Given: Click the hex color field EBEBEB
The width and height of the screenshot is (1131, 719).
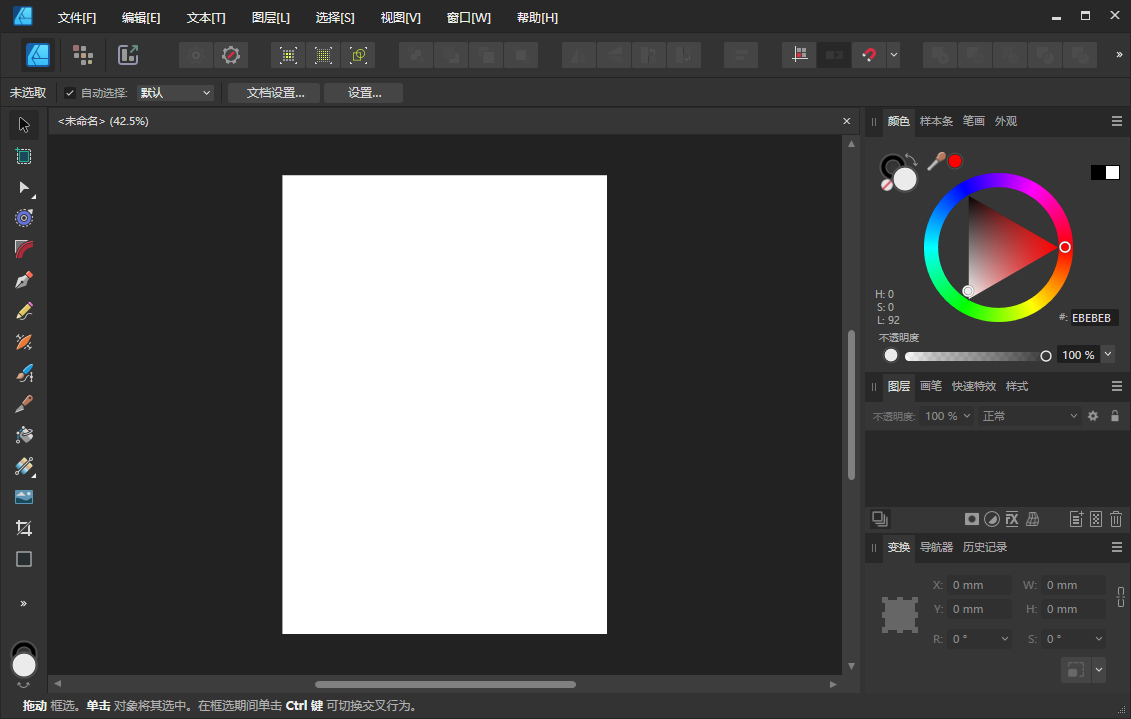Looking at the screenshot, I should point(1093,318).
